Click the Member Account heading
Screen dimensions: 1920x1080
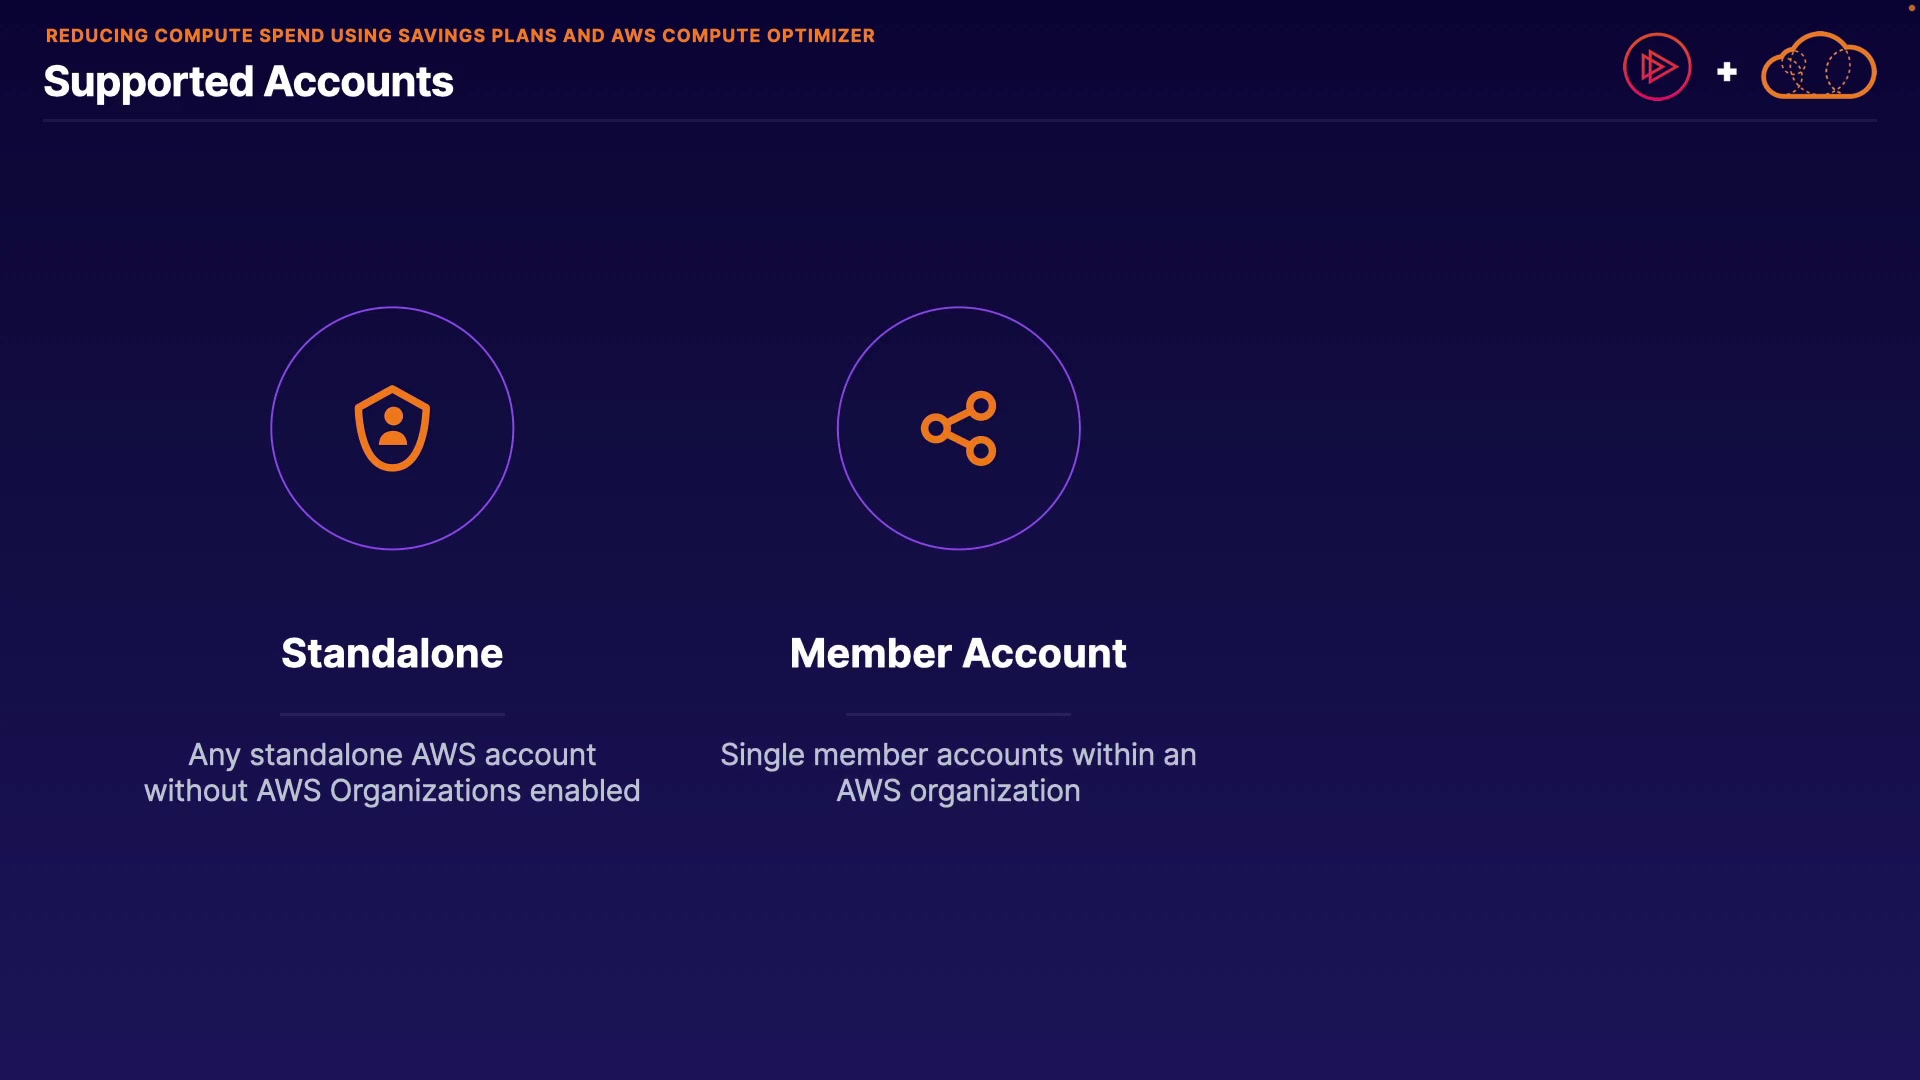tap(958, 653)
